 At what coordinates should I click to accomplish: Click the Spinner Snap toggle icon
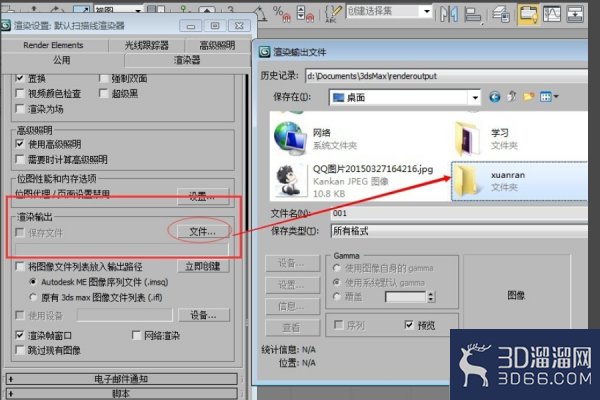[x=305, y=13]
